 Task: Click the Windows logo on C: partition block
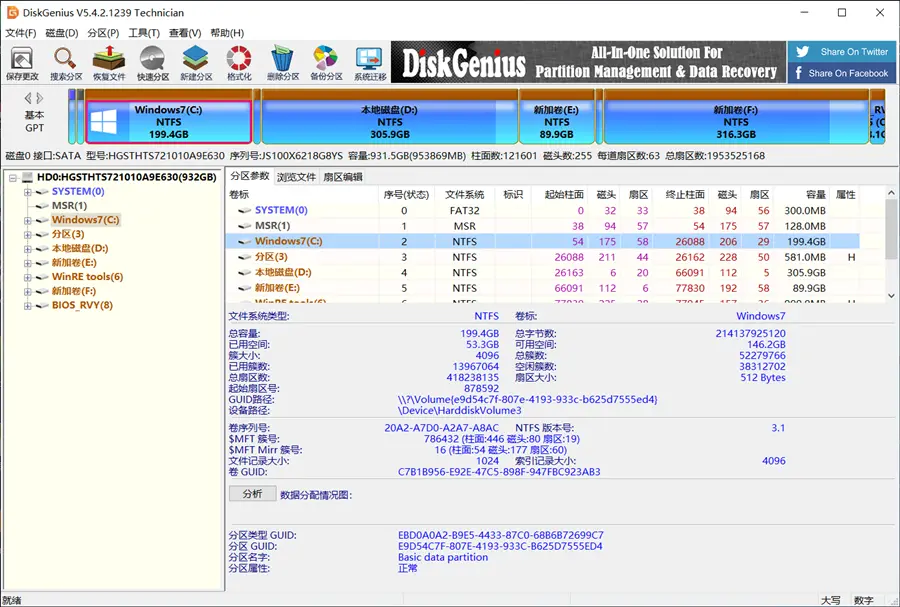pos(104,122)
